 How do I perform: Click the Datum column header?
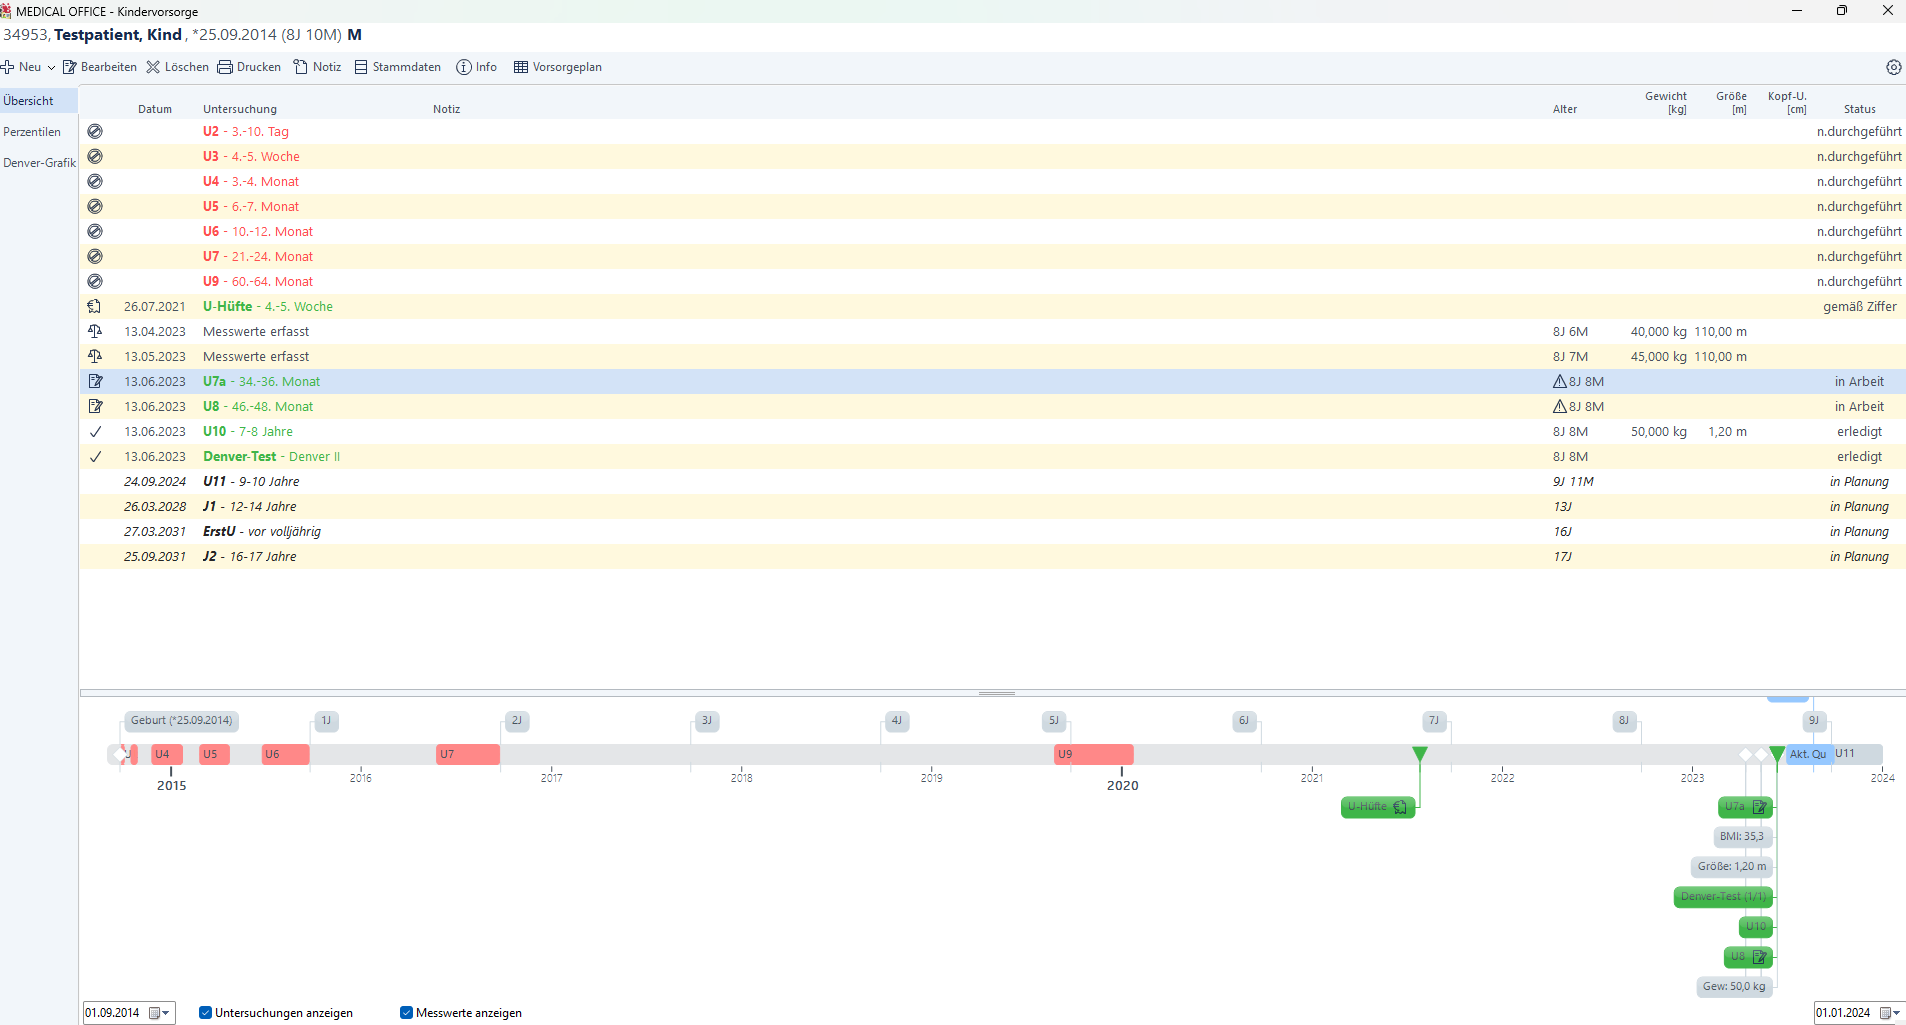pyautogui.click(x=155, y=109)
